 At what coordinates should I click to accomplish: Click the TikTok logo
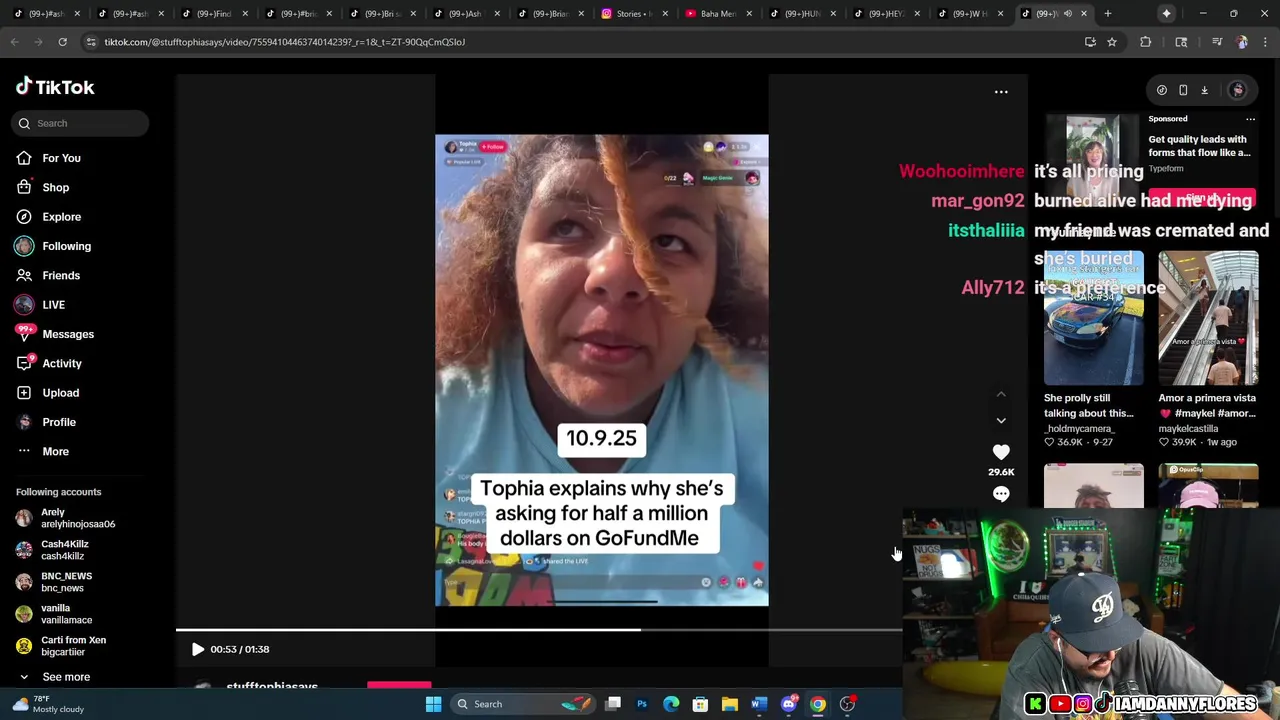coord(55,87)
